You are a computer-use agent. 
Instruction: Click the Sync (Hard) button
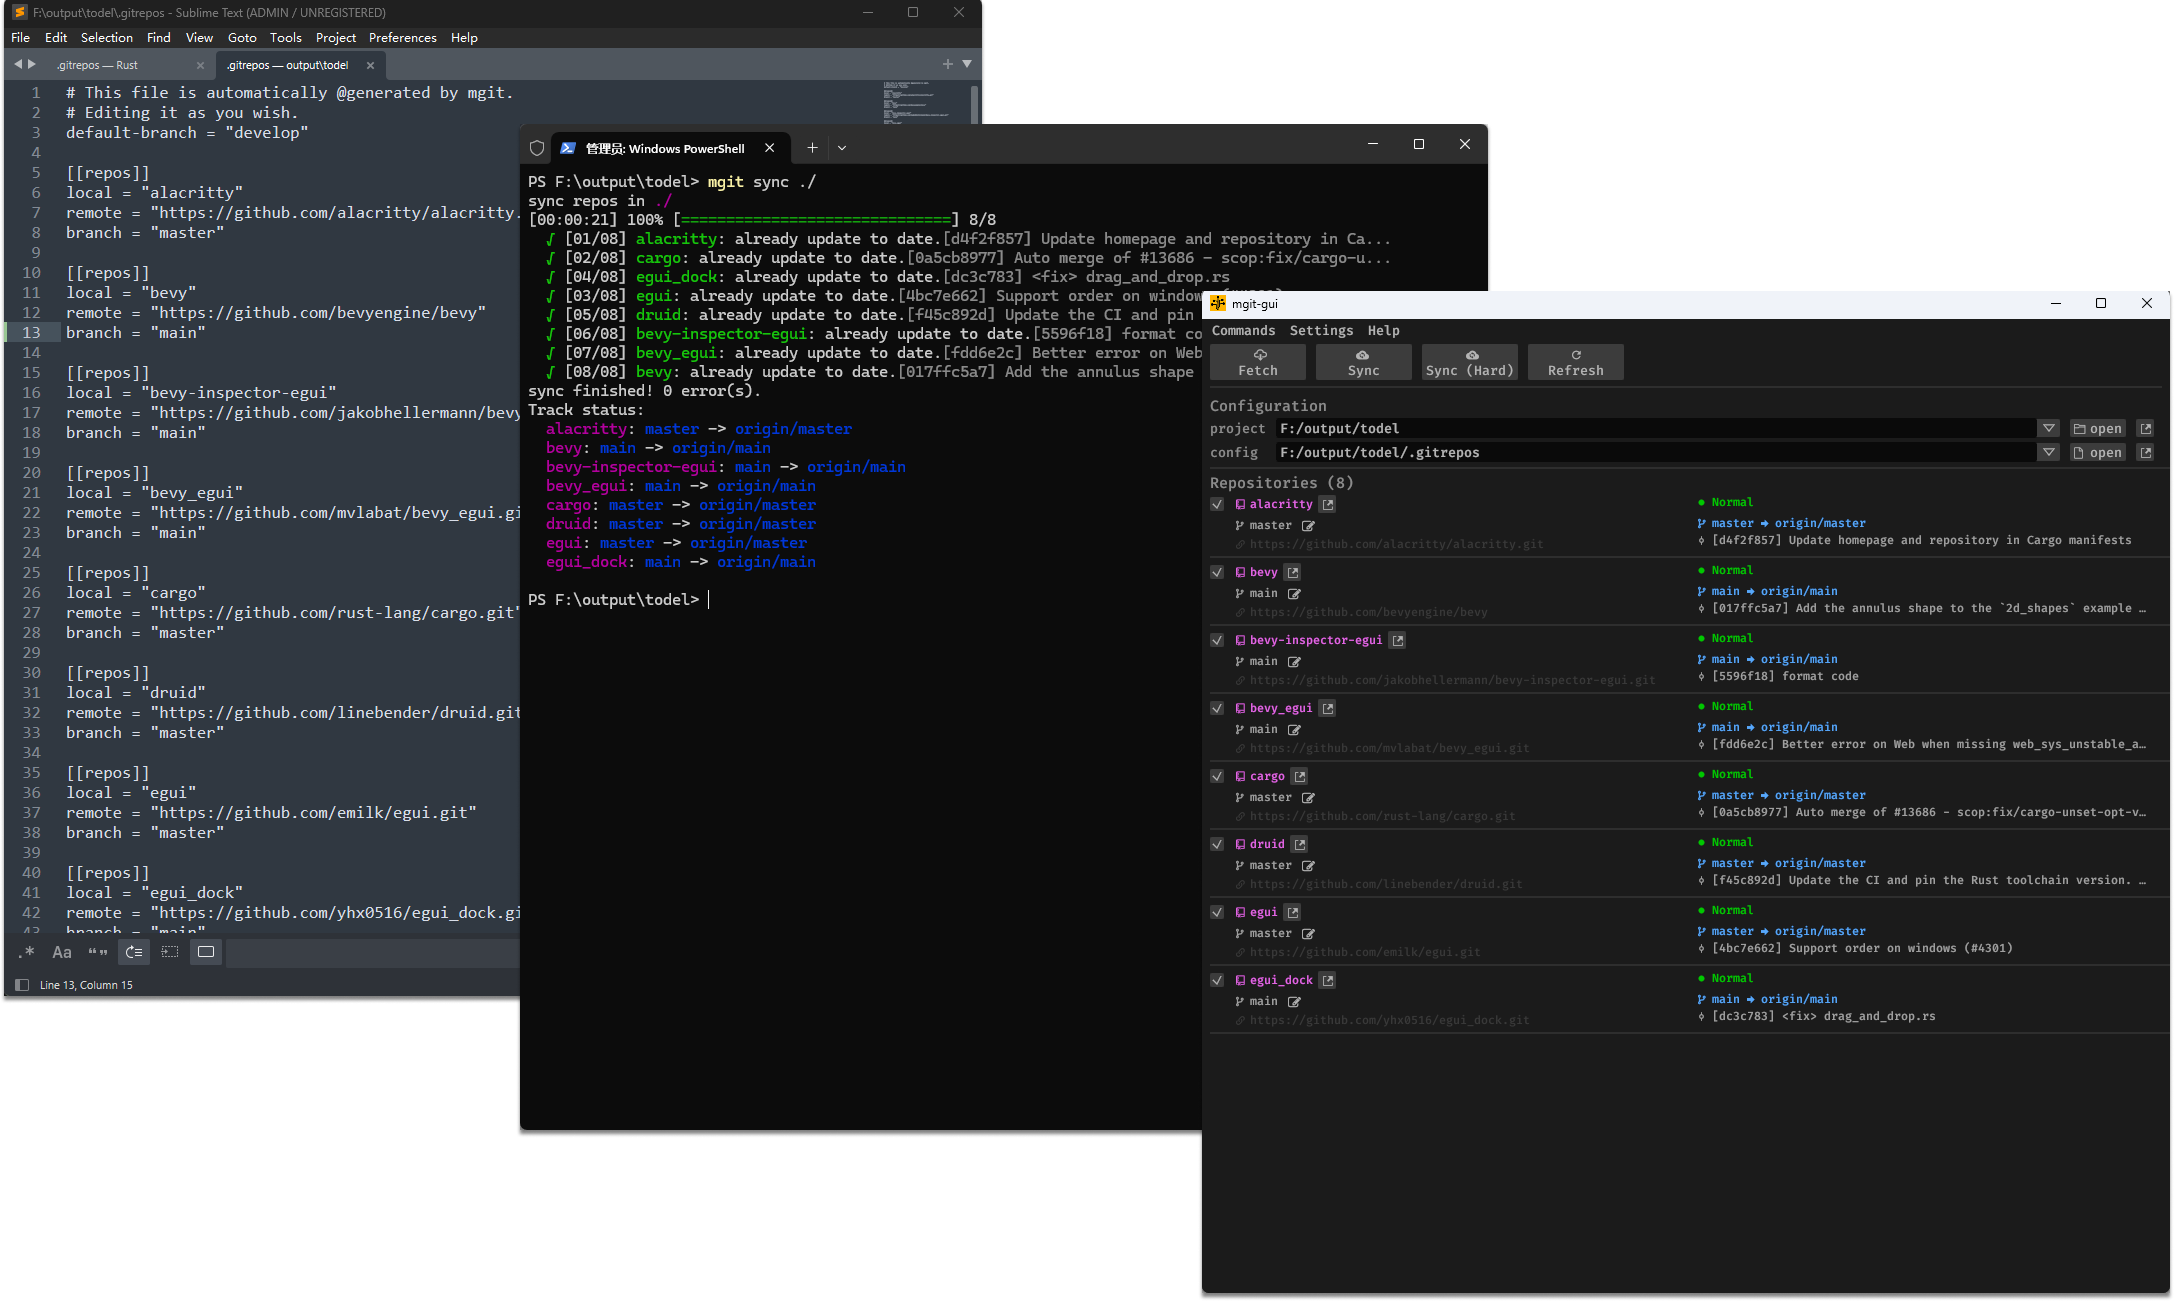click(x=1470, y=362)
